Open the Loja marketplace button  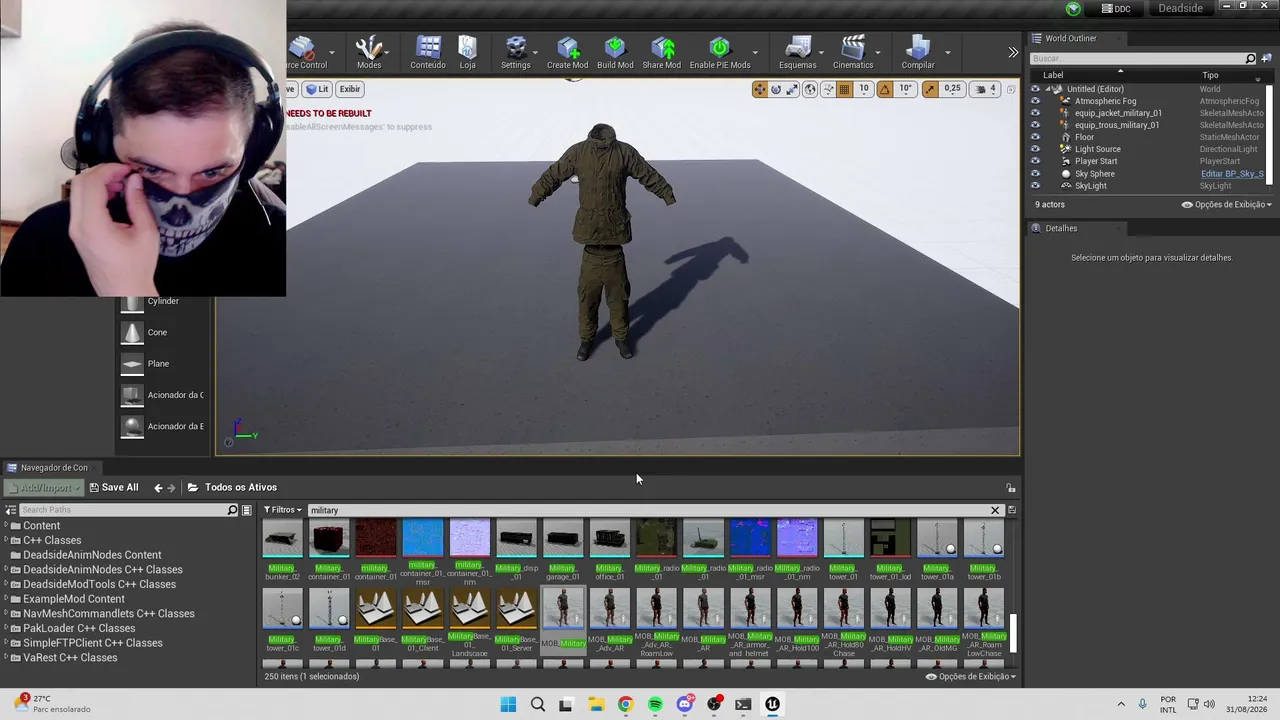coord(468,52)
